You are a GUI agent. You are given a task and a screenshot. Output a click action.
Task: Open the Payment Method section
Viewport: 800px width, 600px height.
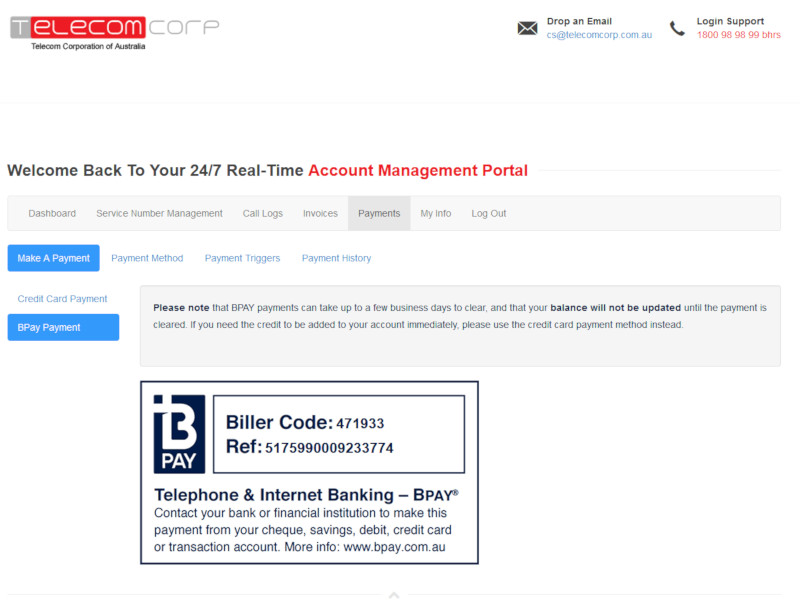[x=147, y=257]
